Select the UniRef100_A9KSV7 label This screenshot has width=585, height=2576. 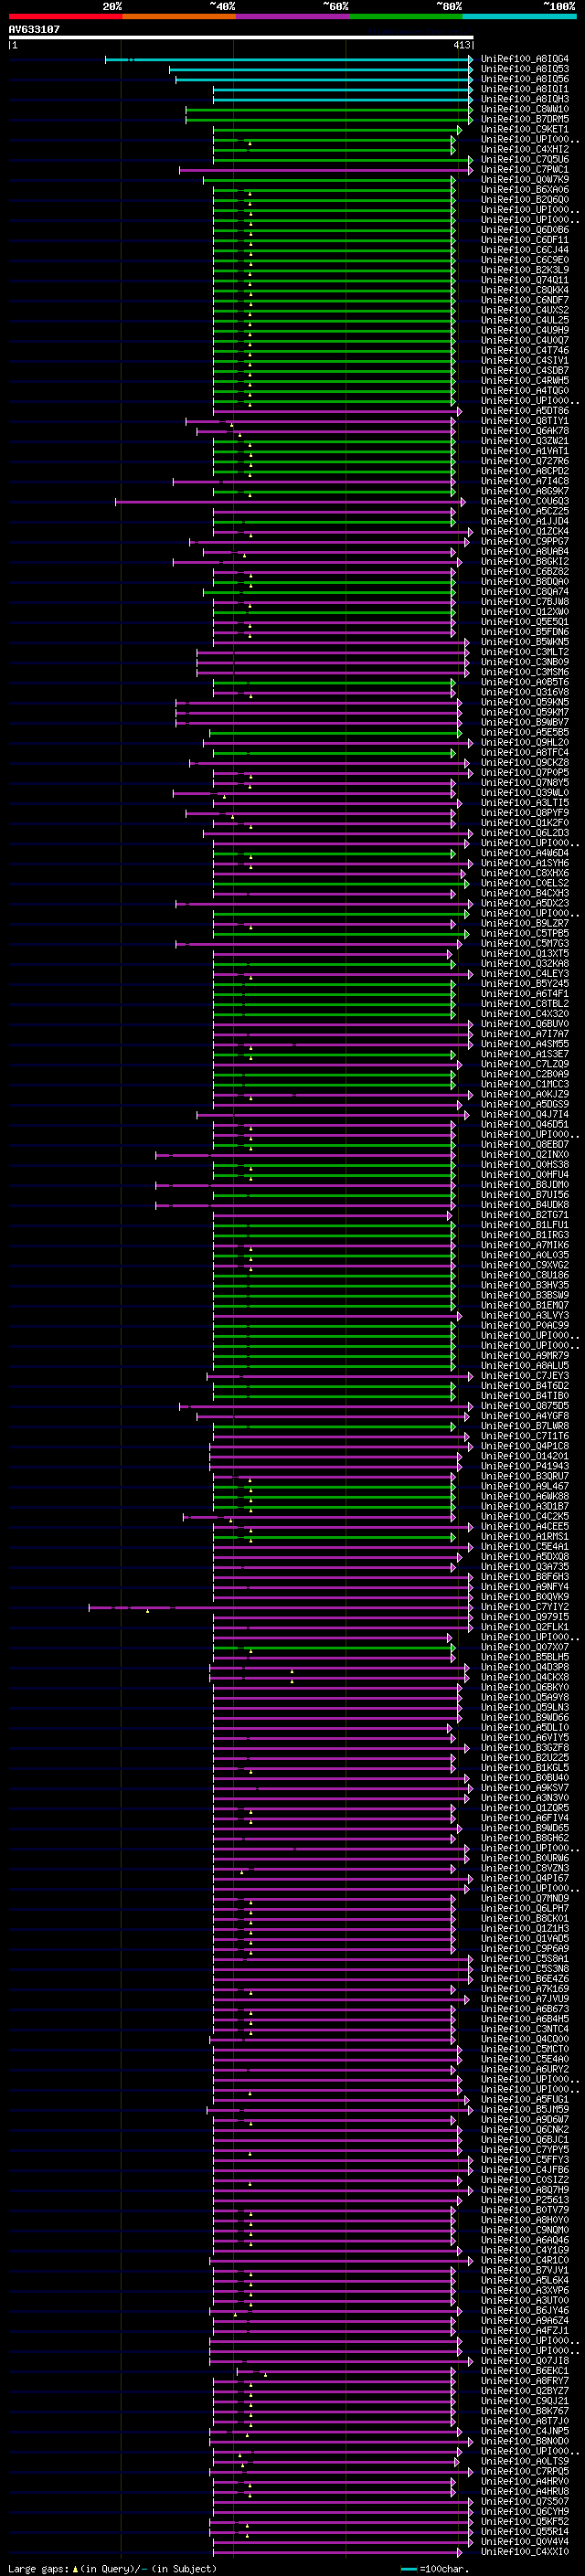pyautogui.click(x=525, y=1788)
